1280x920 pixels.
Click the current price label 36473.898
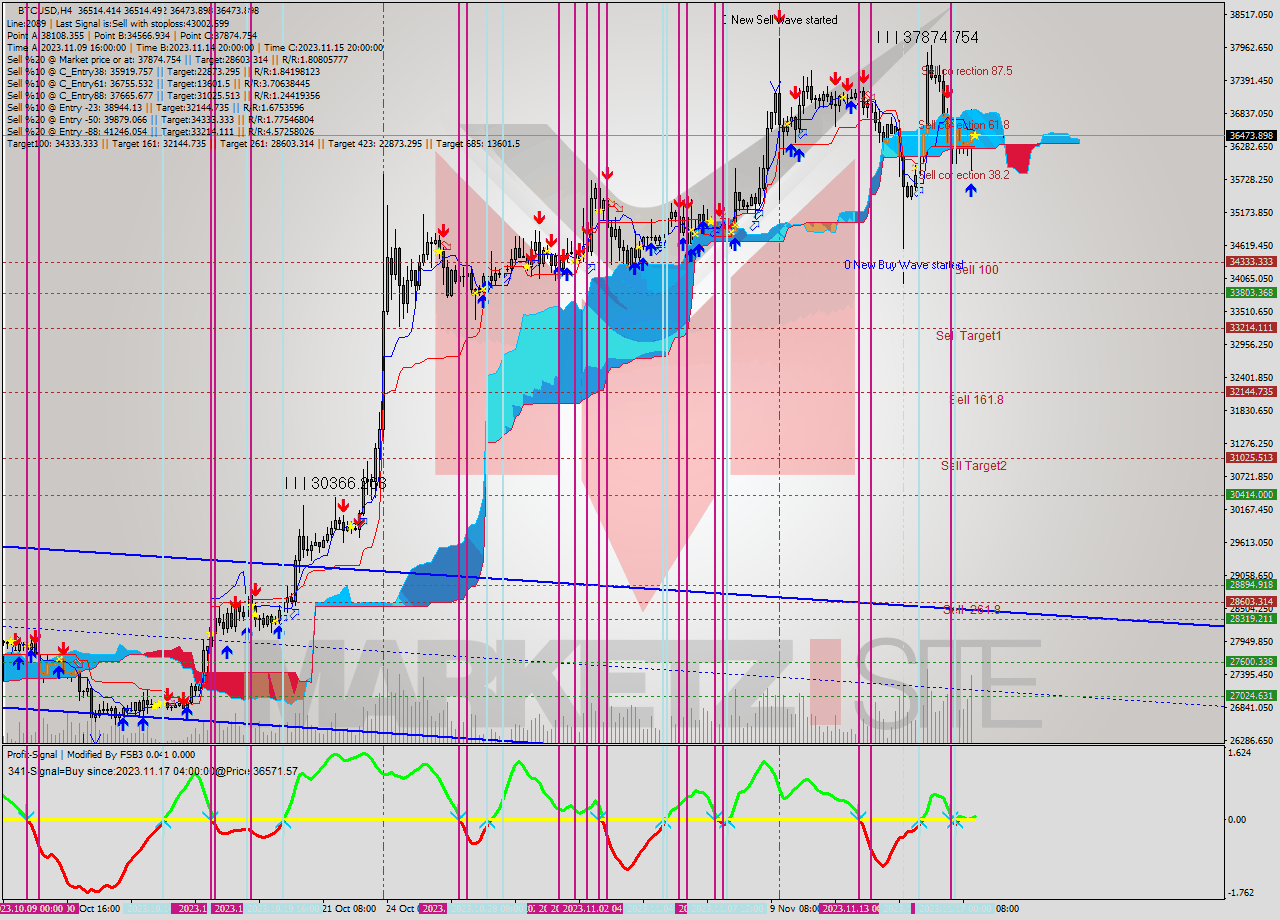pos(1251,135)
